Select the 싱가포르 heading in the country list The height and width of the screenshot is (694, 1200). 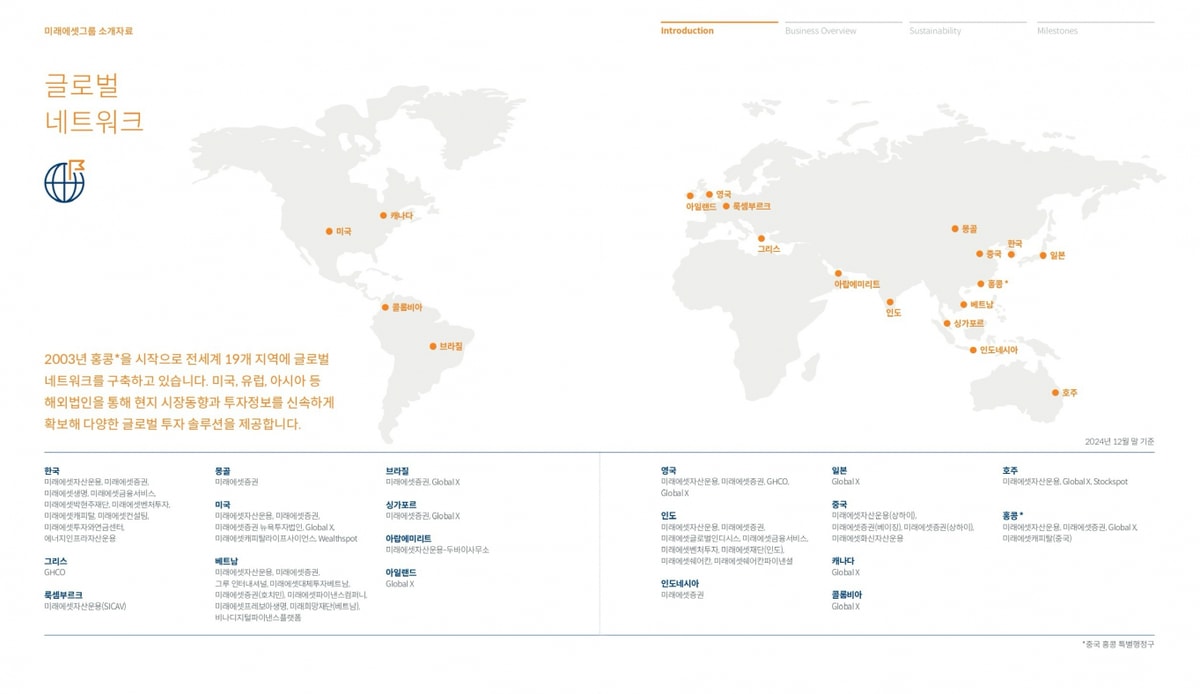(401, 504)
